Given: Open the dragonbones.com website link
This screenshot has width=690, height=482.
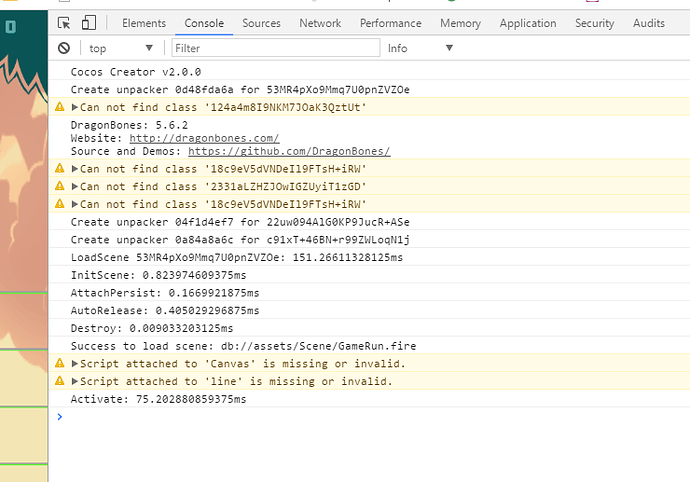Looking at the screenshot, I should pyautogui.click(x=204, y=138).
